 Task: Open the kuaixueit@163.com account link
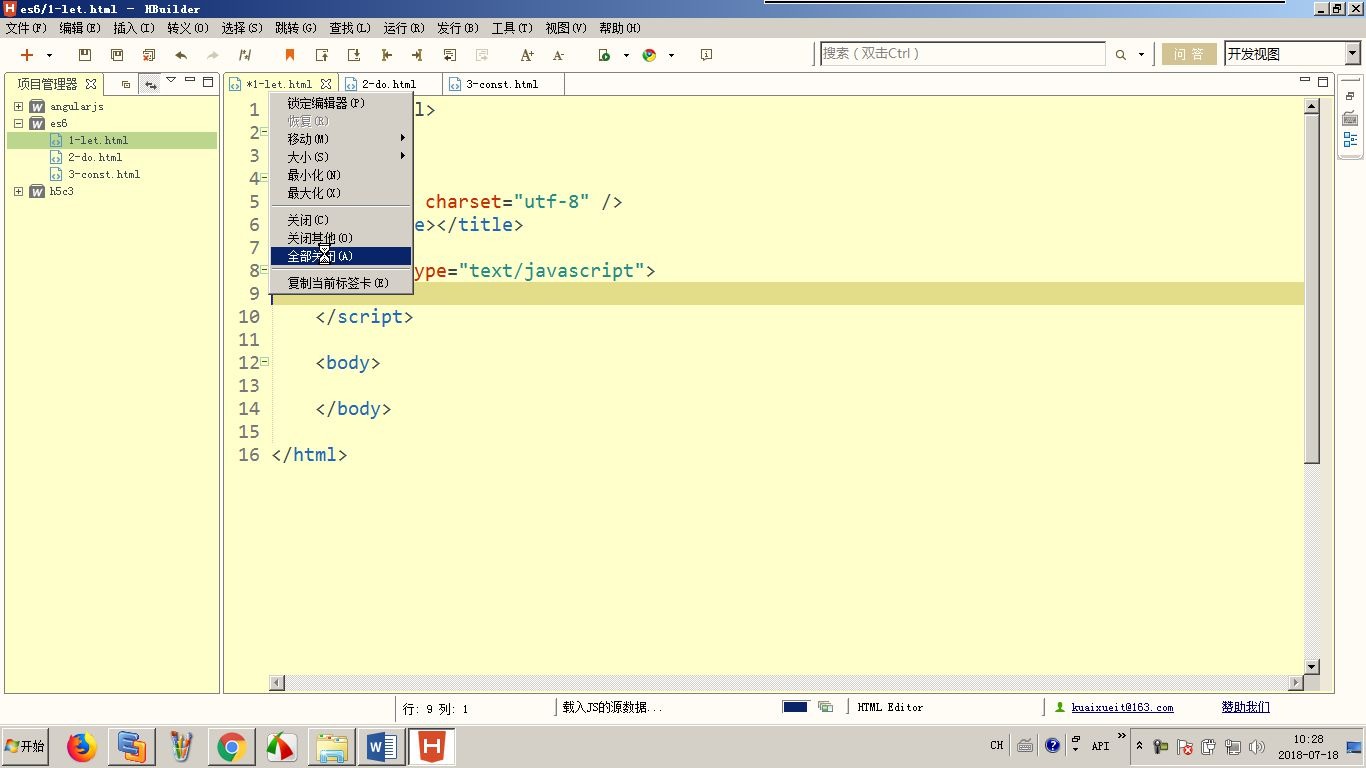point(1124,707)
